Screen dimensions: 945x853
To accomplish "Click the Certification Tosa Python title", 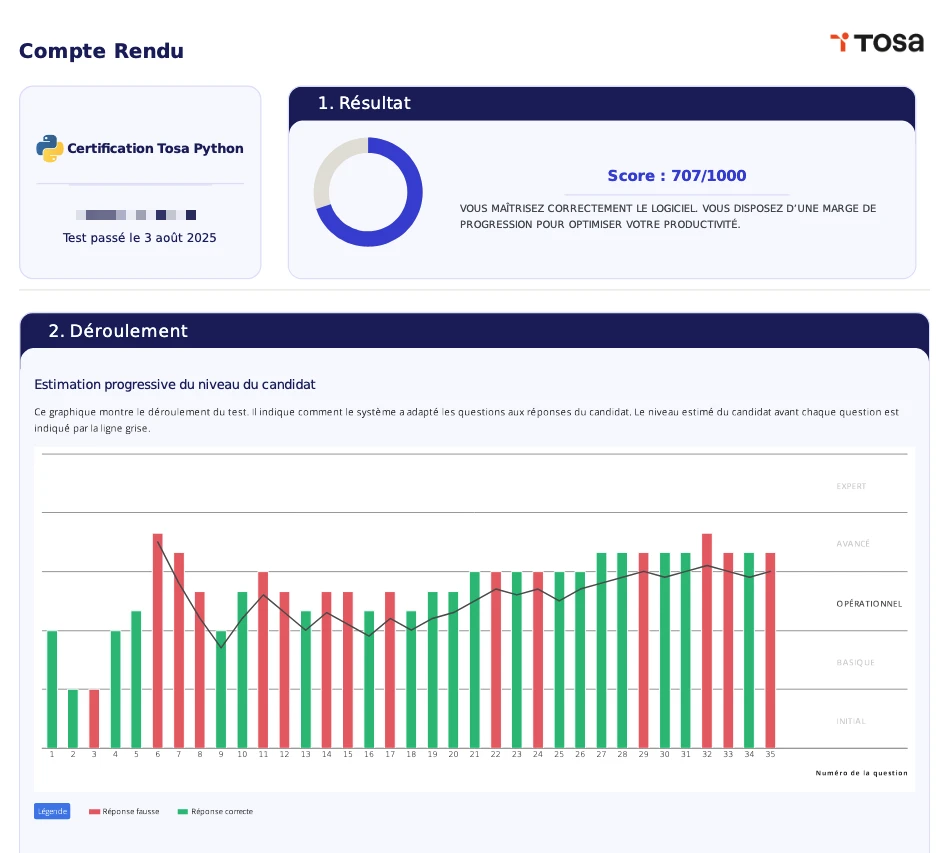I will [x=155, y=149].
